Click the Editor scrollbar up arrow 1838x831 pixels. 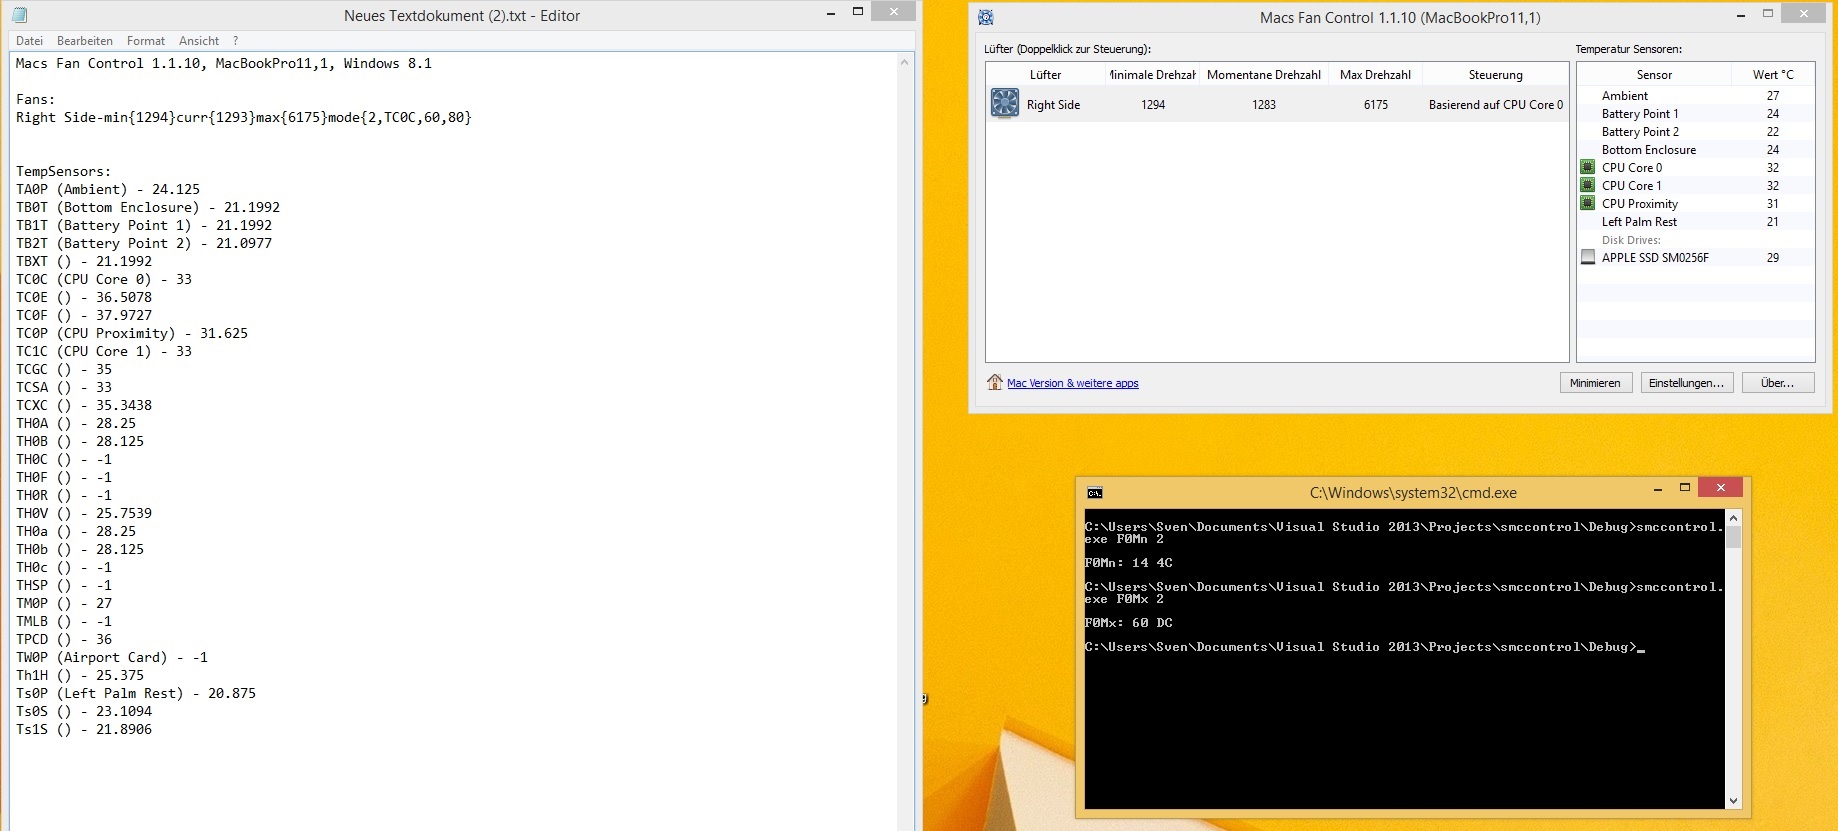(905, 62)
